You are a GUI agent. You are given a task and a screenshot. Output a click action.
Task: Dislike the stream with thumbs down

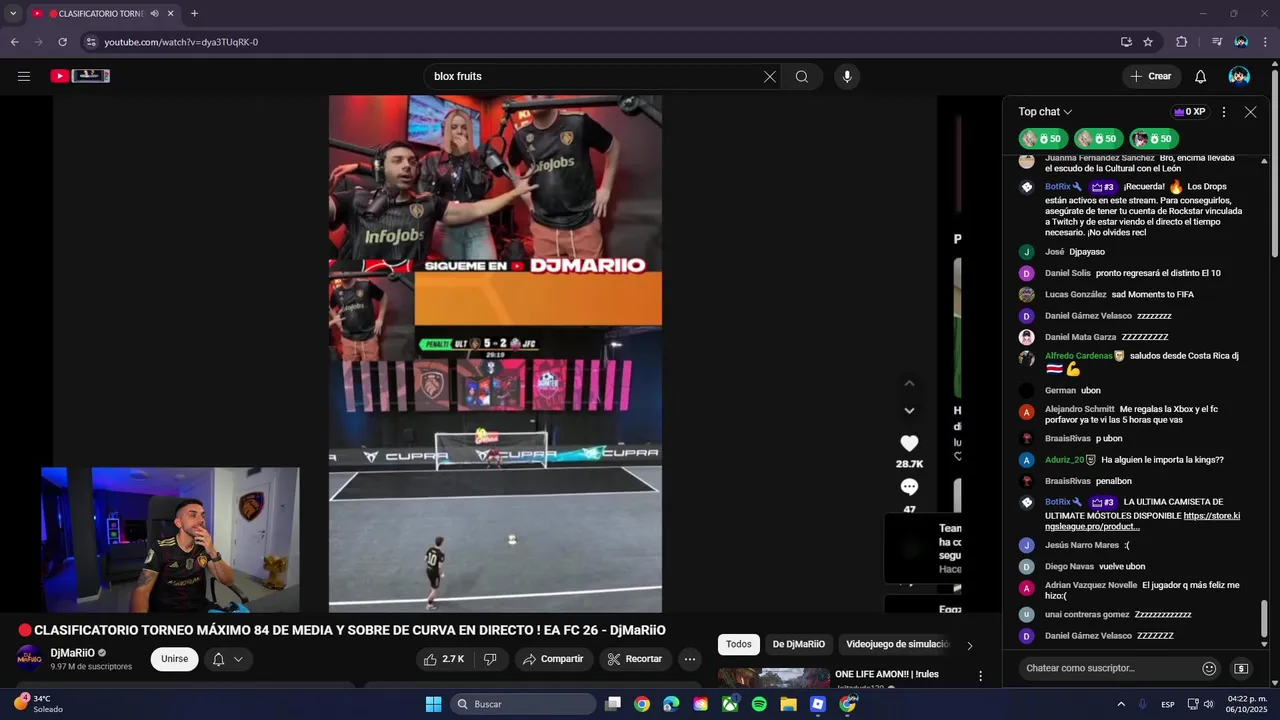tap(490, 659)
